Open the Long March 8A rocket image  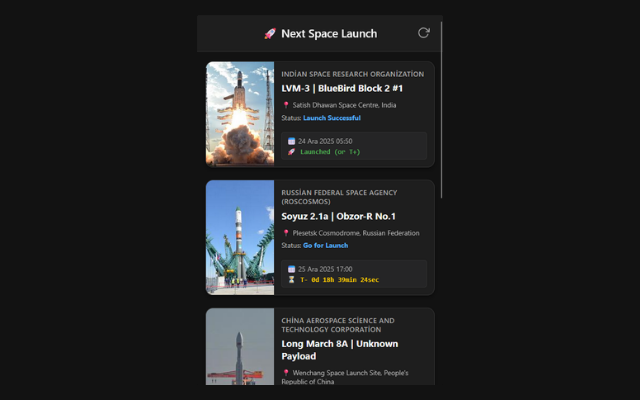(x=240, y=347)
